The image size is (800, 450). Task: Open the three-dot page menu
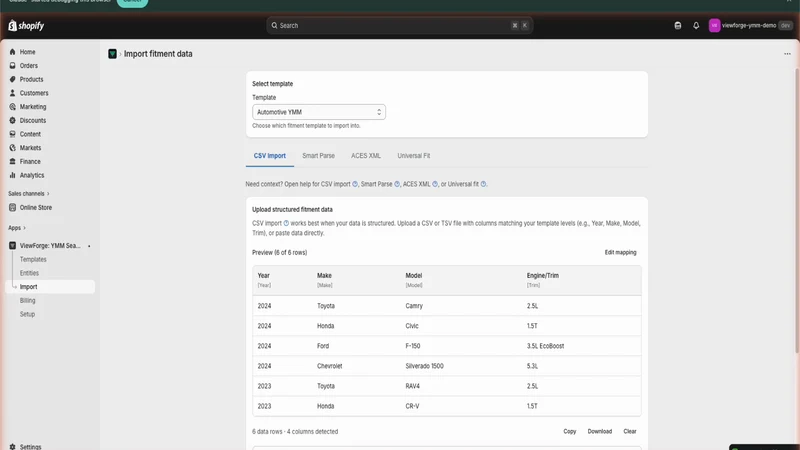(787, 54)
